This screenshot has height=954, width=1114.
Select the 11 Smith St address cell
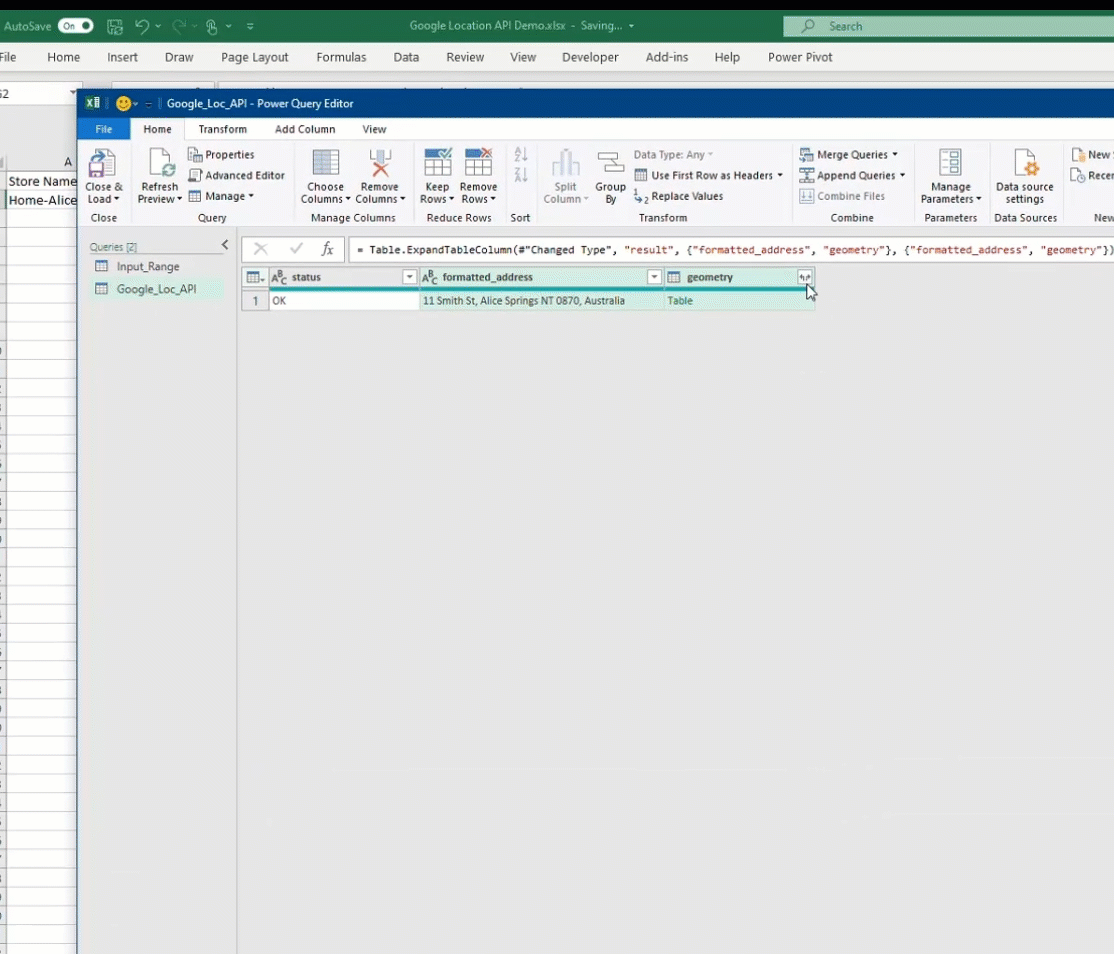click(542, 300)
